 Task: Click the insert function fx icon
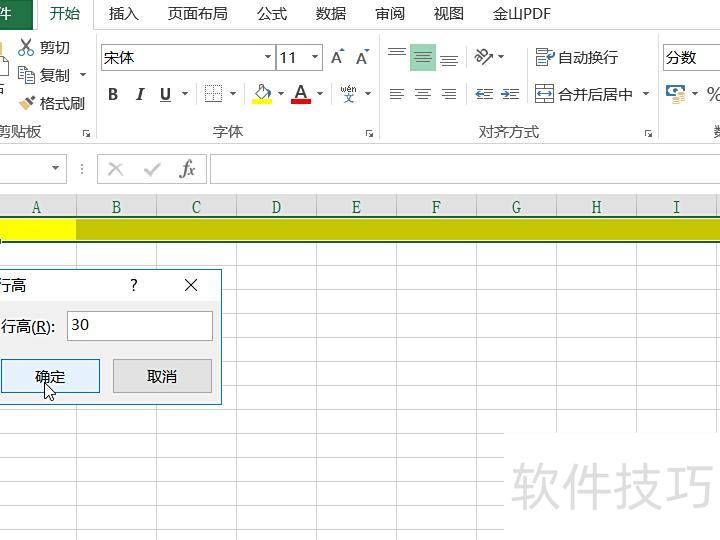point(187,169)
